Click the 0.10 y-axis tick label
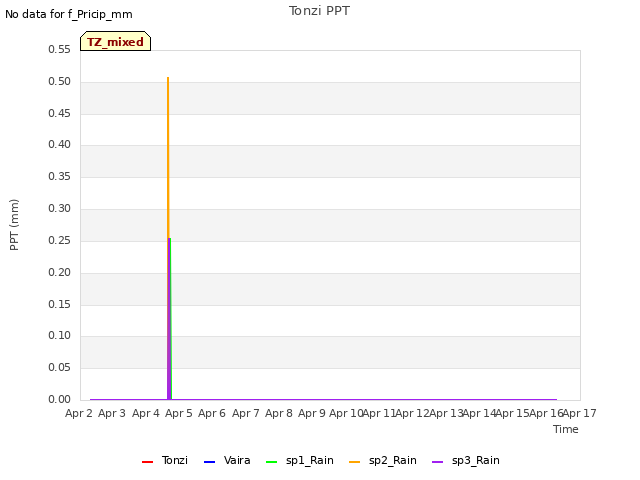This screenshot has height=480, width=640. (x=60, y=336)
